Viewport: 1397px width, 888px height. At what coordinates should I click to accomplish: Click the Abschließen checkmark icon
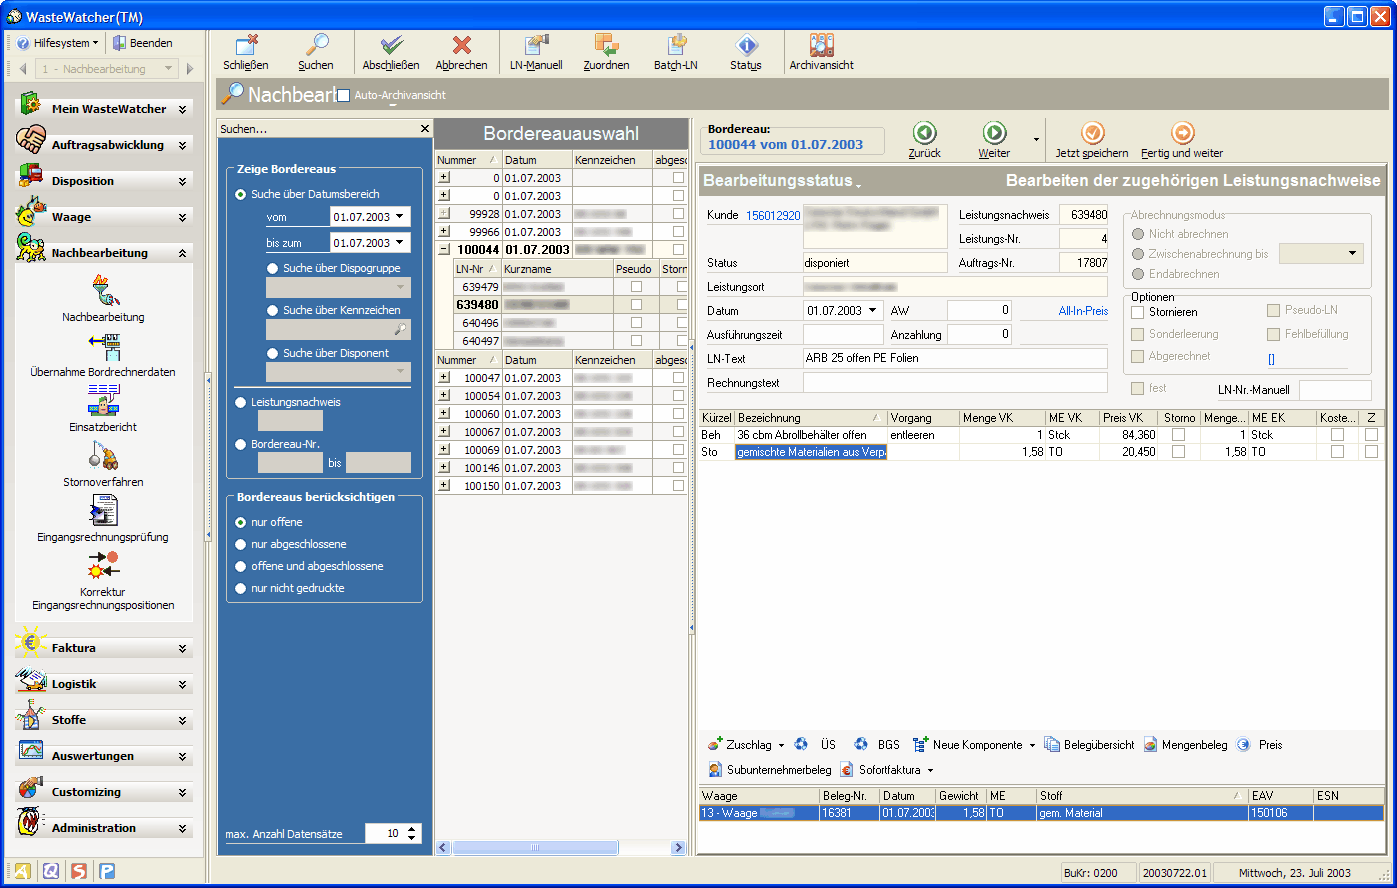tap(391, 46)
